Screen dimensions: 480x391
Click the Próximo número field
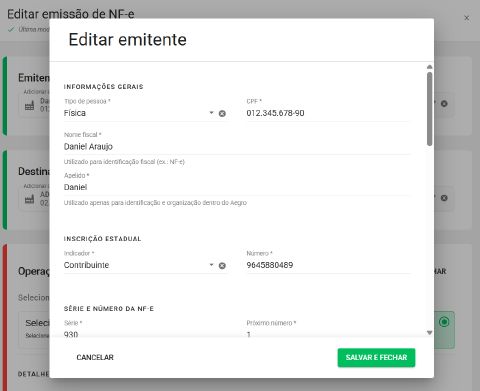[328, 334]
